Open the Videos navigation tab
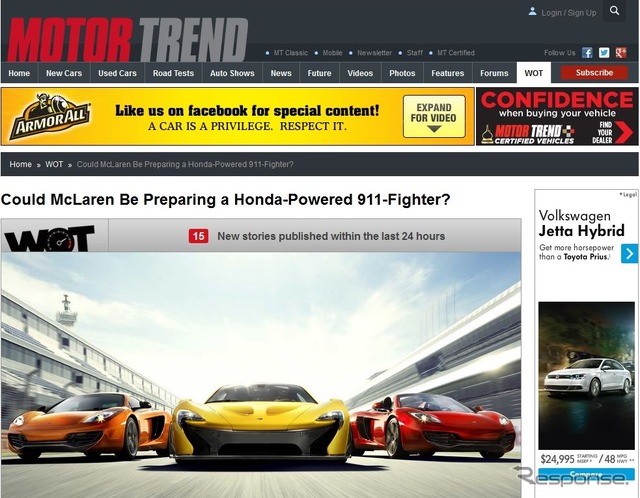Image resolution: width=640 pixels, height=498 pixels. pyautogui.click(x=360, y=73)
